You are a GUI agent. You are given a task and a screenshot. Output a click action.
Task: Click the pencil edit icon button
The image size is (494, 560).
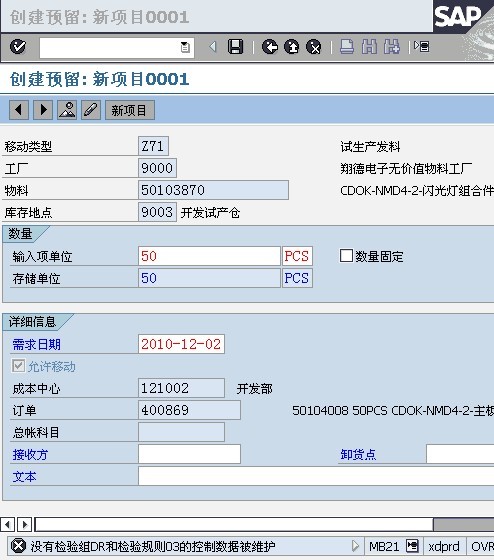pyautogui.click(x=91, y=110)
